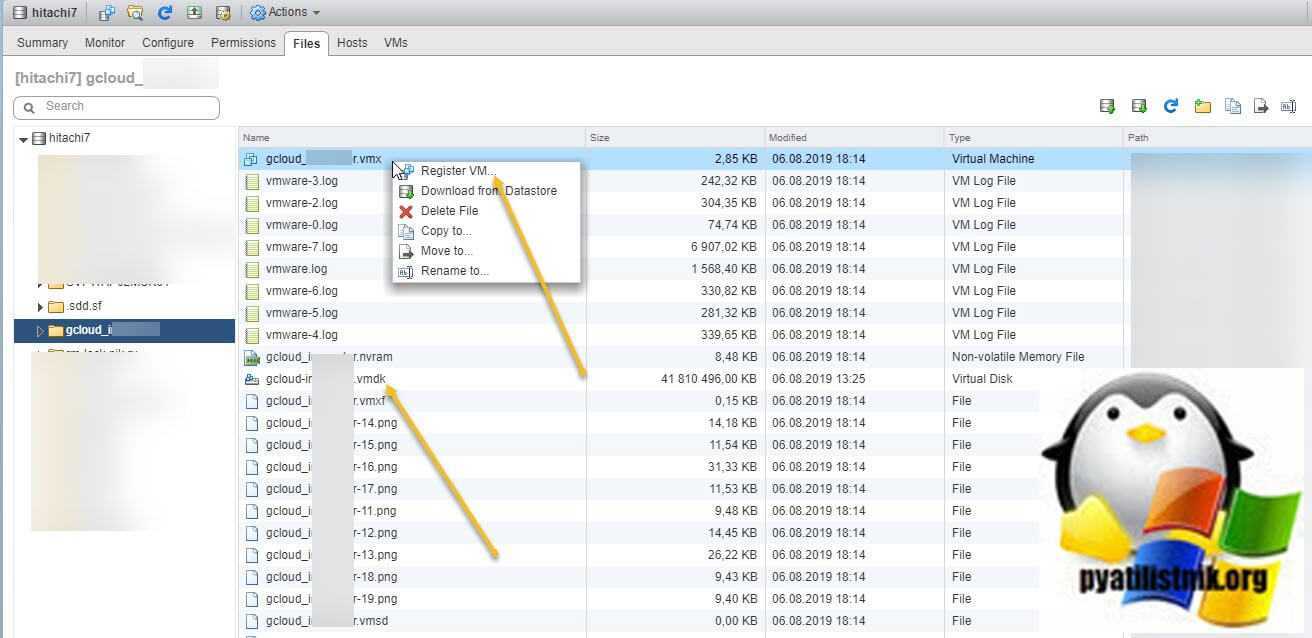Expand the .sdd.sf folder
The width and height of the screenshot is (1312, 638).
(40, 307)
